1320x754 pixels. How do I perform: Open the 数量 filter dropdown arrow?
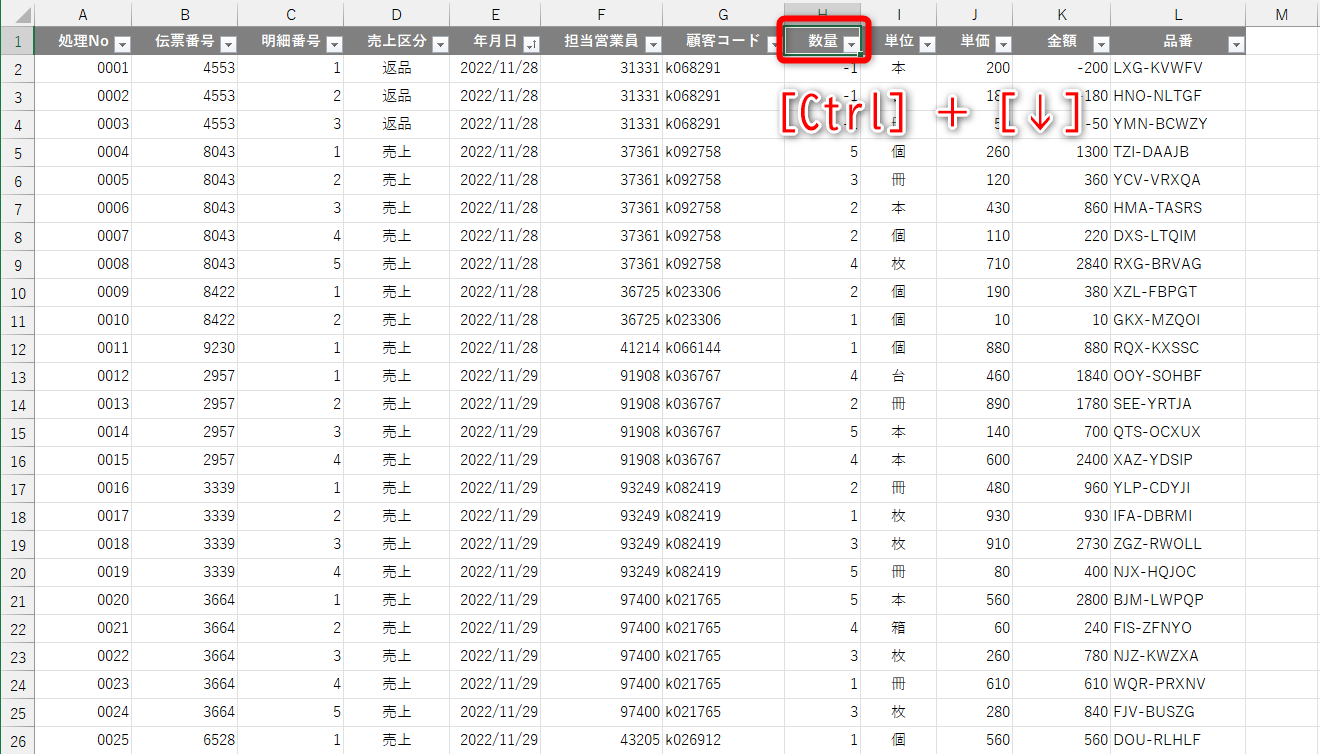point(851,44)
